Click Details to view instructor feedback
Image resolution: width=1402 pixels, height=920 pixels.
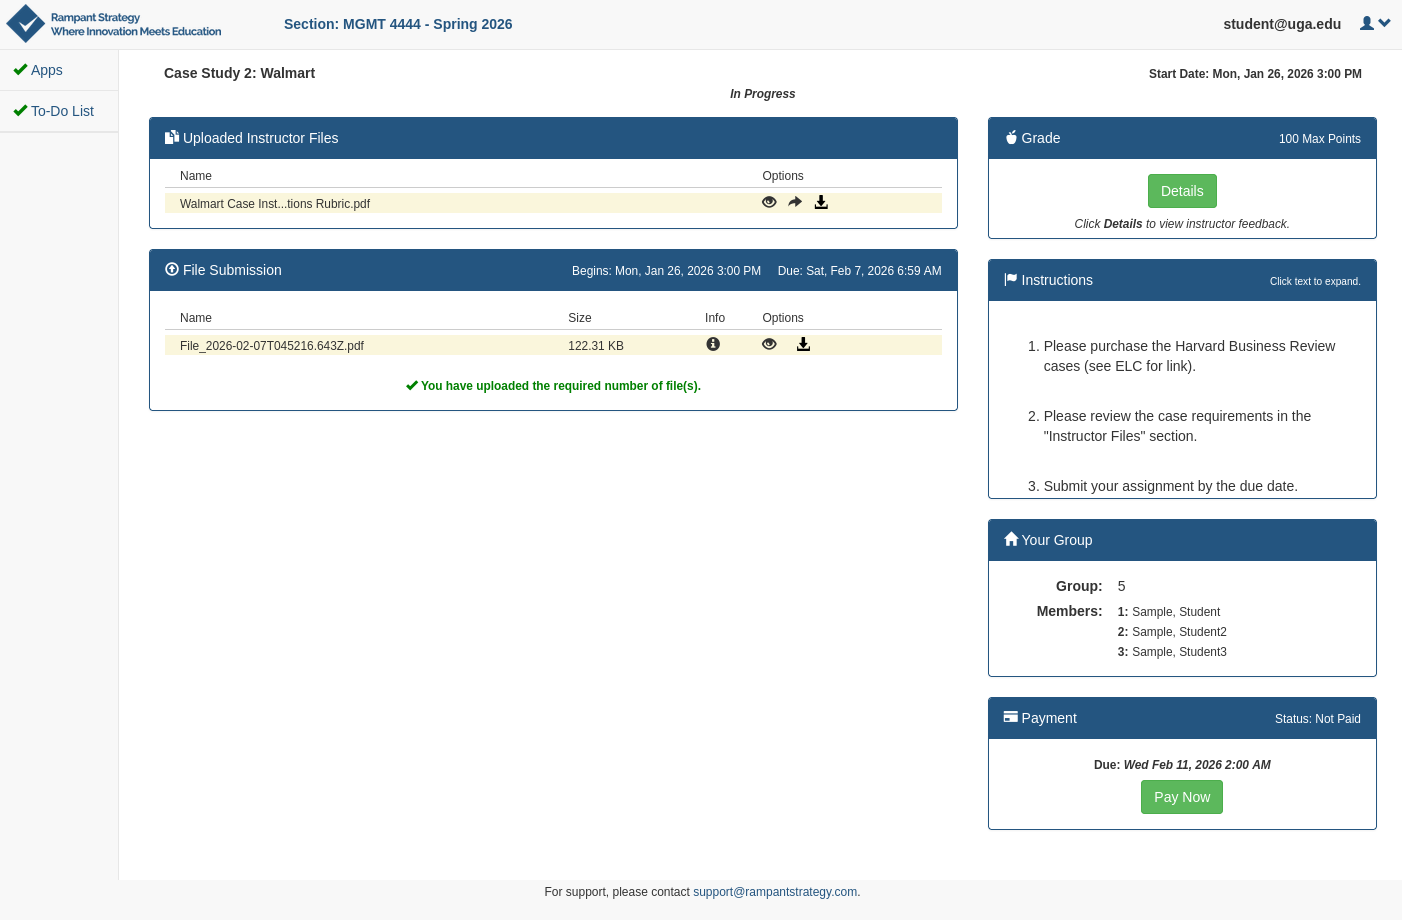tap(1182, 190)
